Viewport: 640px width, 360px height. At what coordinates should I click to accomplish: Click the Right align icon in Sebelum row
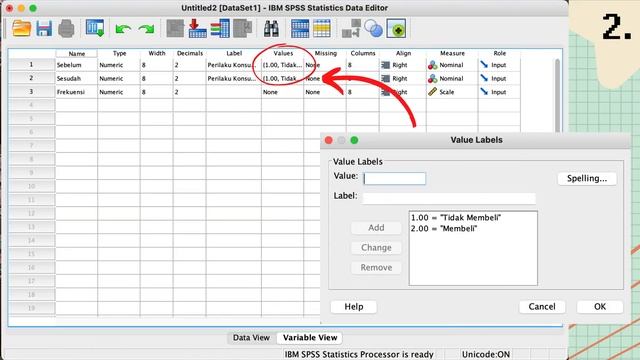tap(385, 65)
